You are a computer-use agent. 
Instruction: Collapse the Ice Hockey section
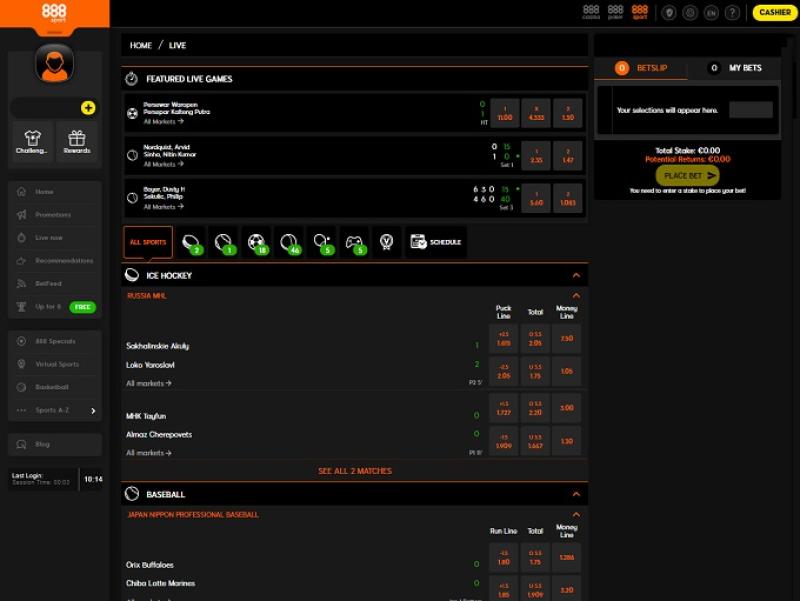click(x=576, y=275)
